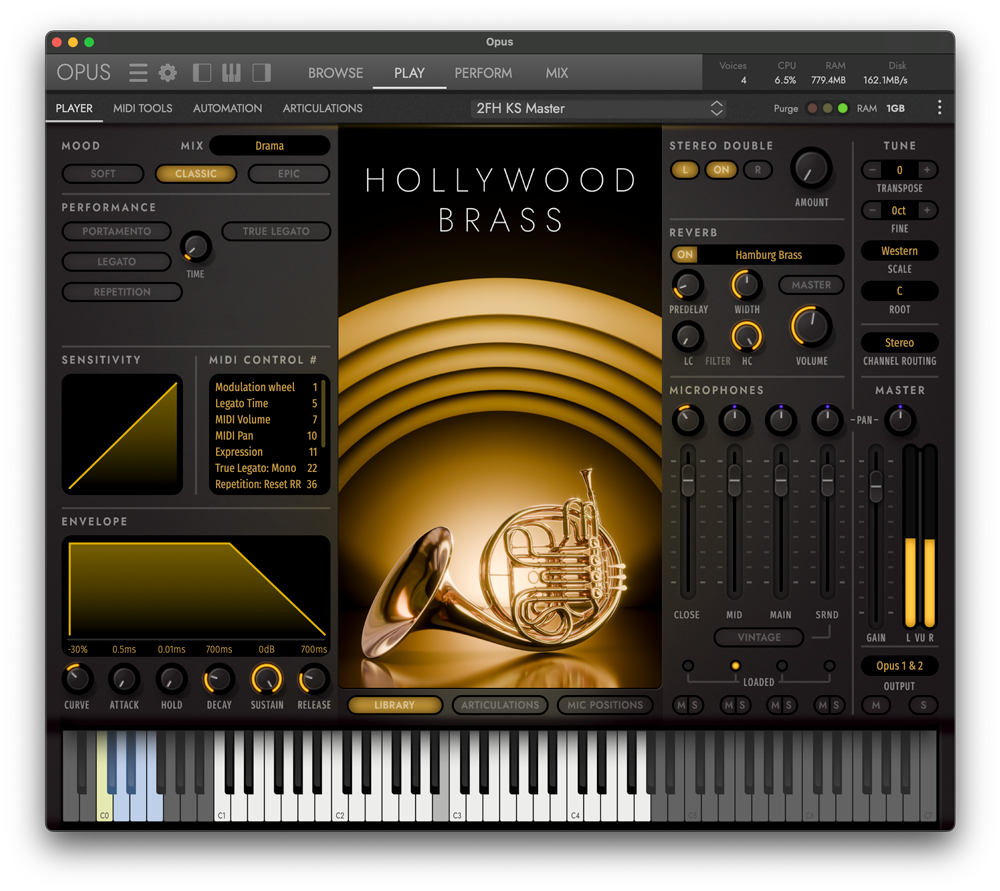Toggle Stereo Double ON button
This screenshot has width=1000, height=891.
tap(721, 170)
